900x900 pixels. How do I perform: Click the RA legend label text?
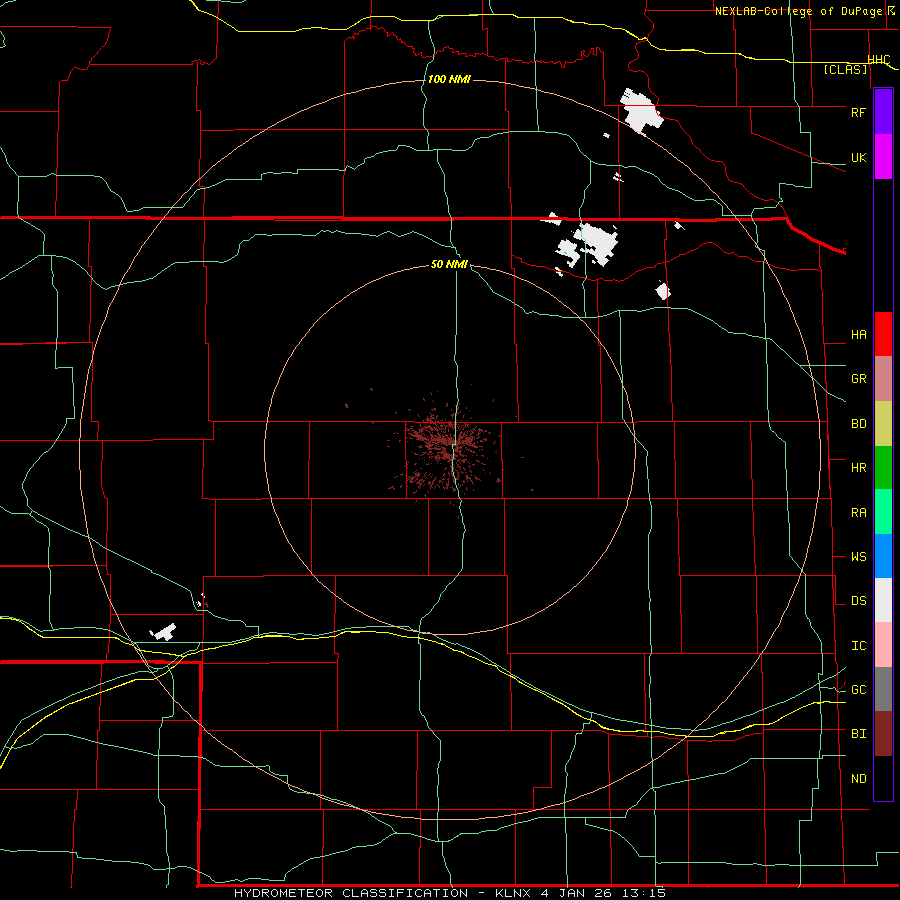coord(858,513)
